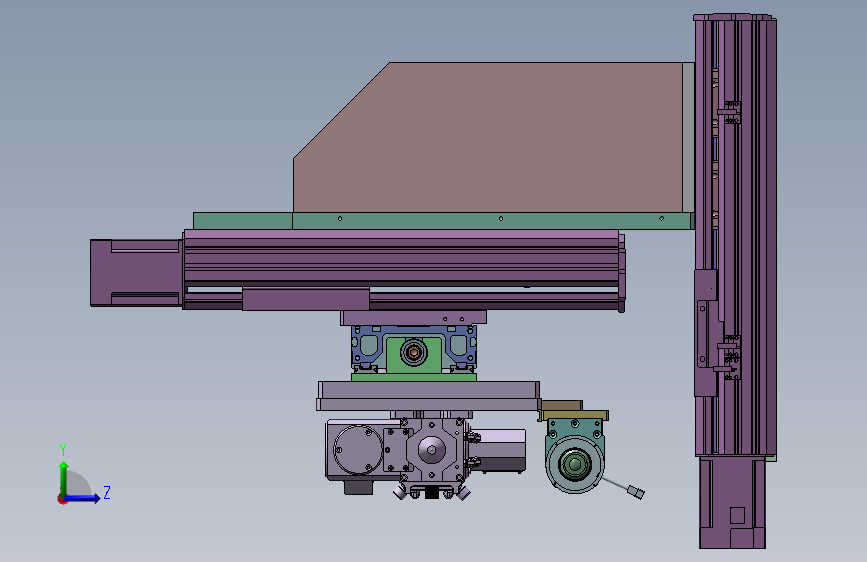
Task: Select the gray motor right of octagonal housing
Action: pyautogui.click(x=499, y=451)
